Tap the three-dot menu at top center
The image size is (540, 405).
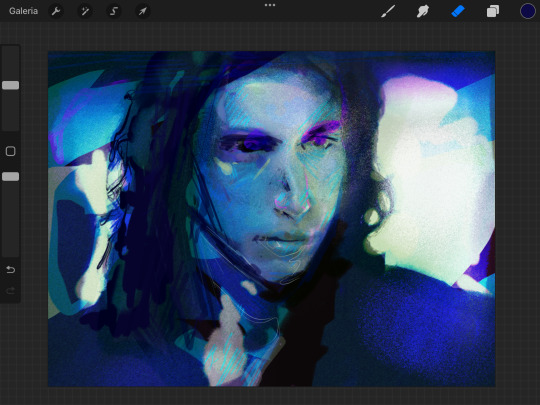(270, 5)
